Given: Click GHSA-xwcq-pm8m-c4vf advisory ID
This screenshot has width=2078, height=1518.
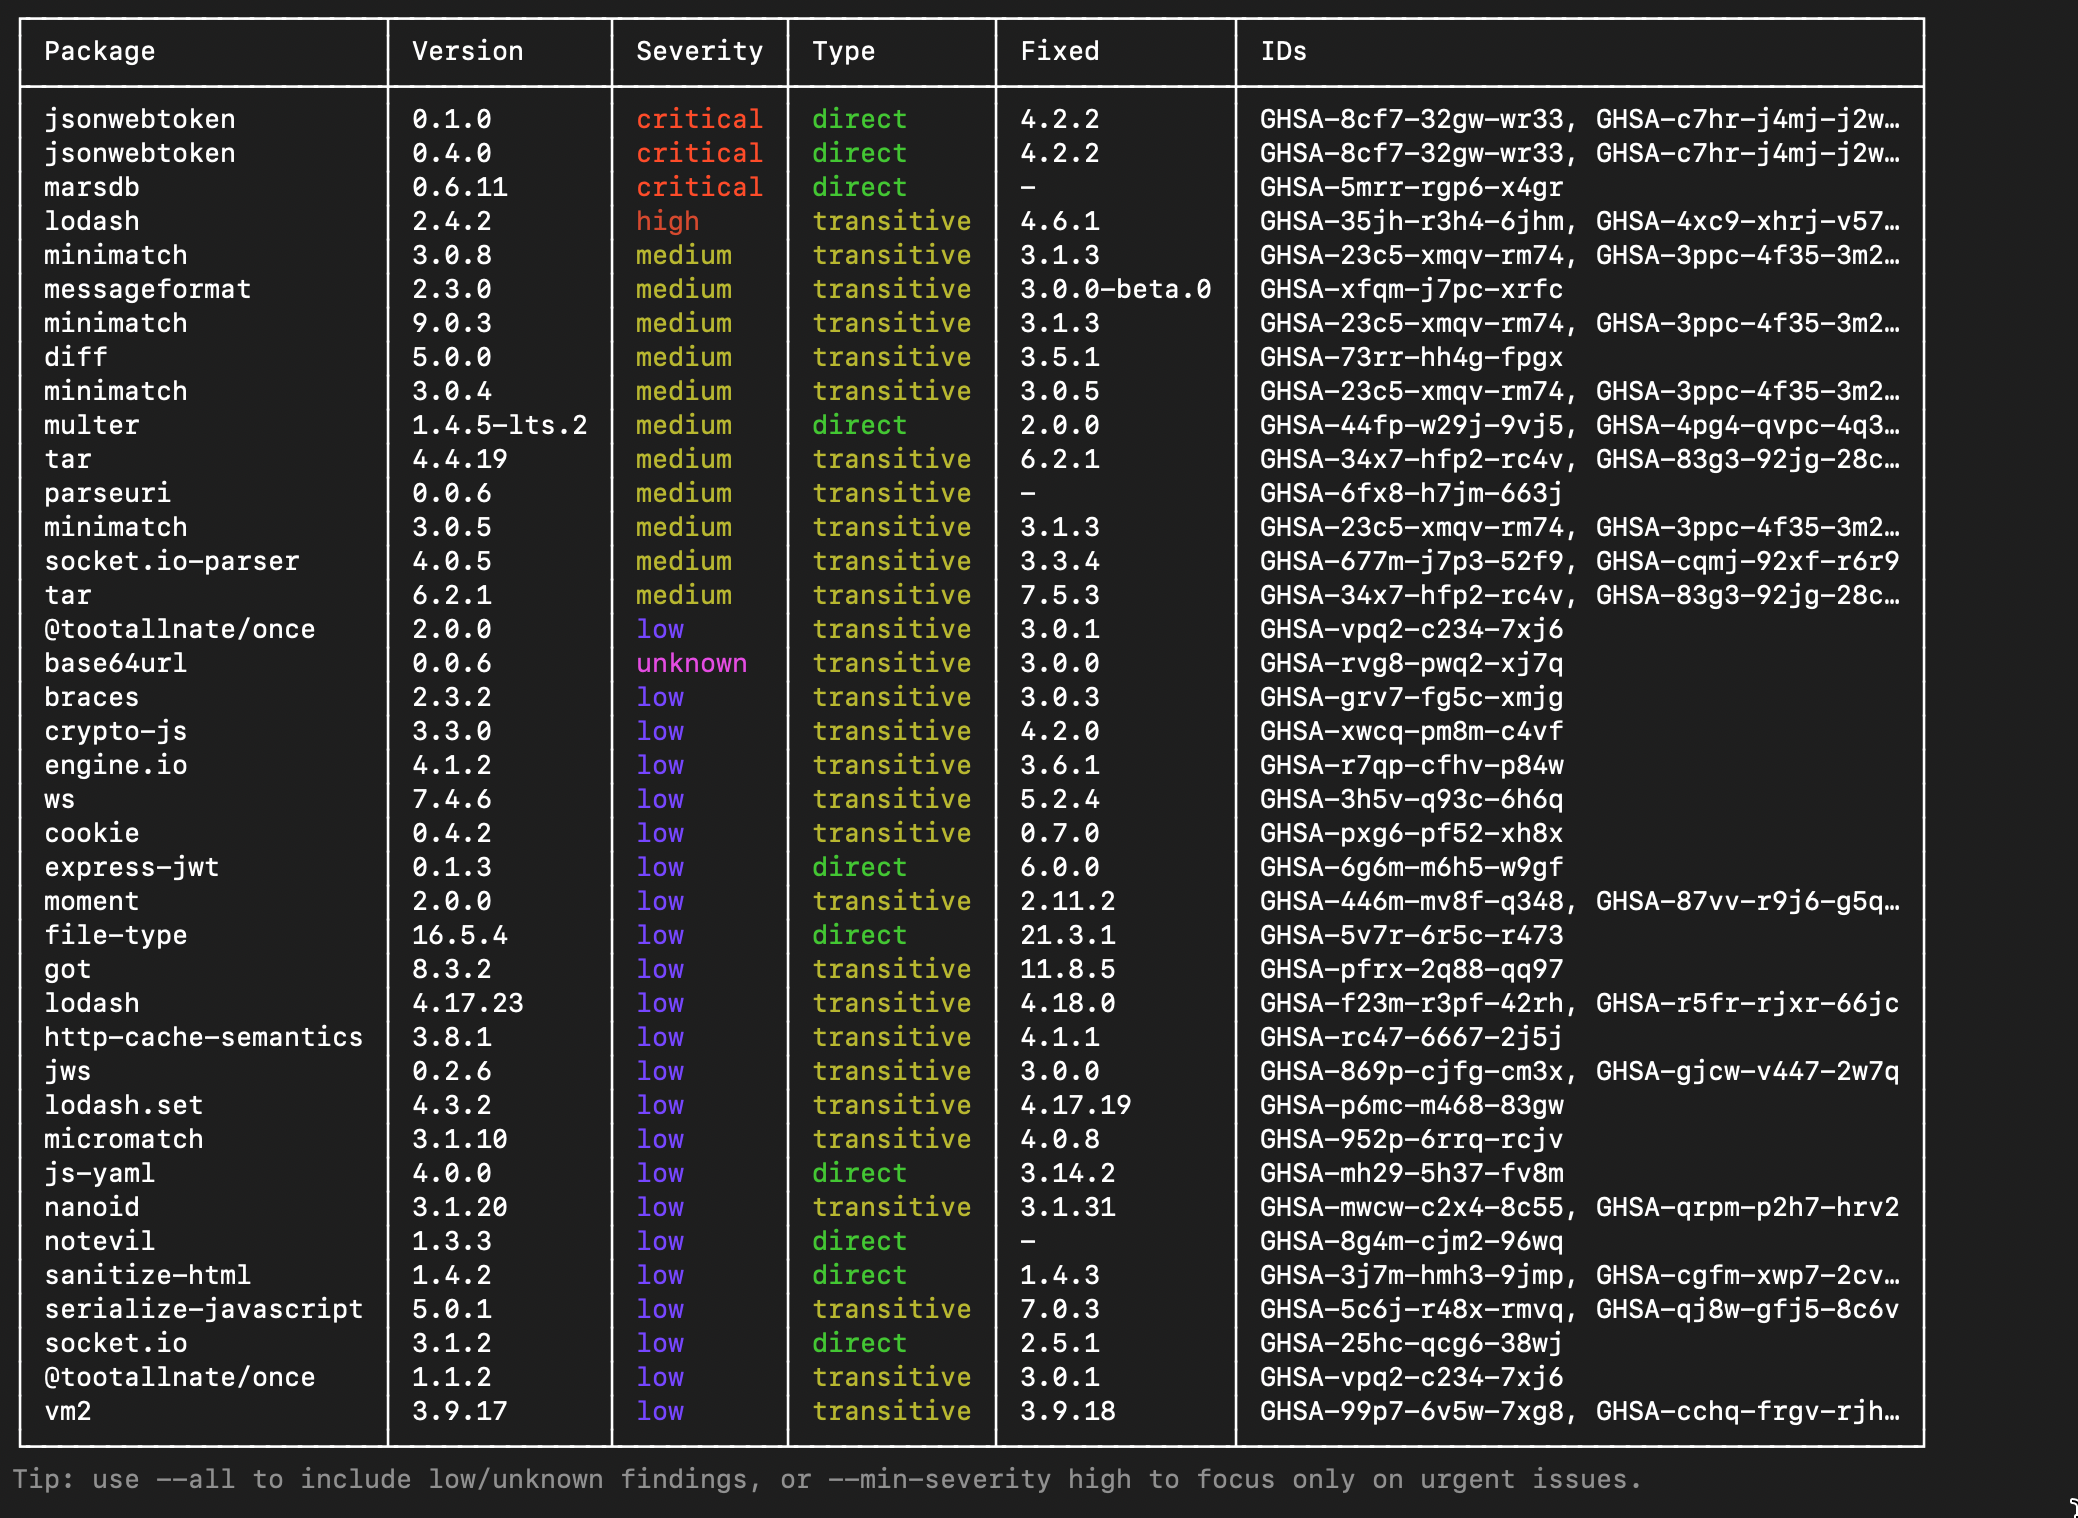Looking at the screenshot, I should point(1412,731).
